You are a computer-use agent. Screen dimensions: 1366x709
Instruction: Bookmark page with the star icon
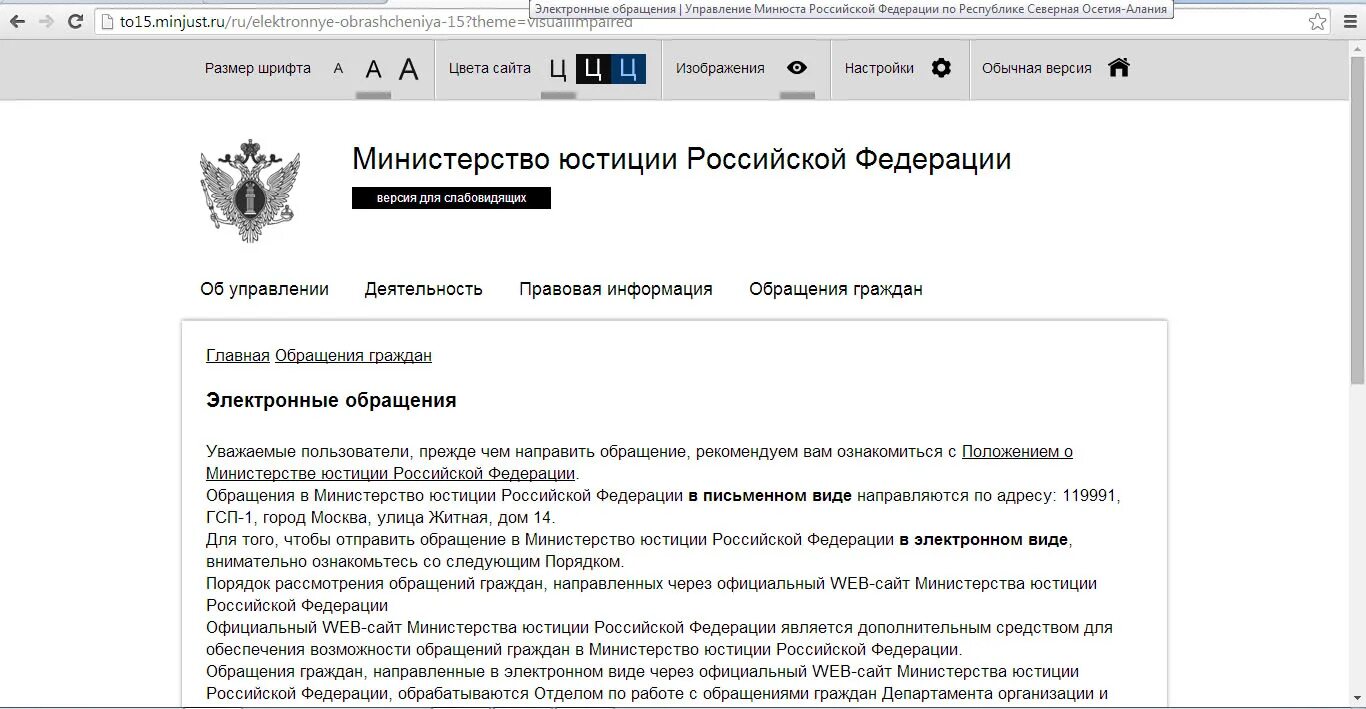pyautogui.click(x=1318, y=21)
